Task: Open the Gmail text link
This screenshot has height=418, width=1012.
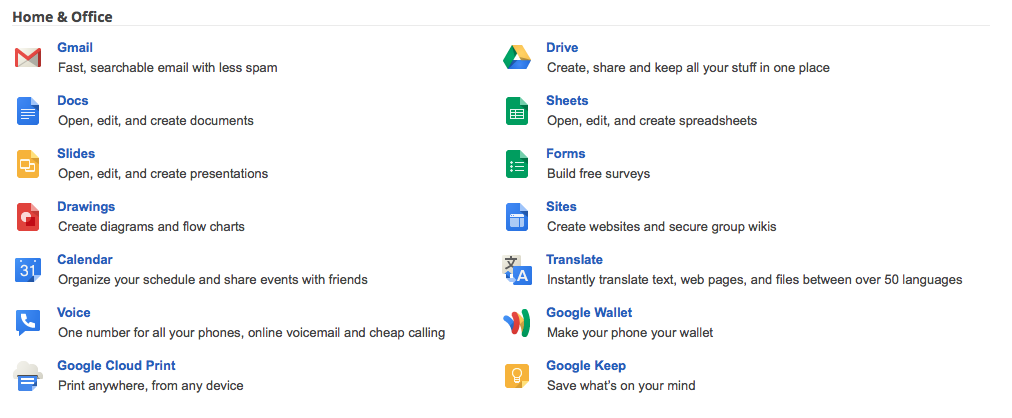Action: coord(75,48)
